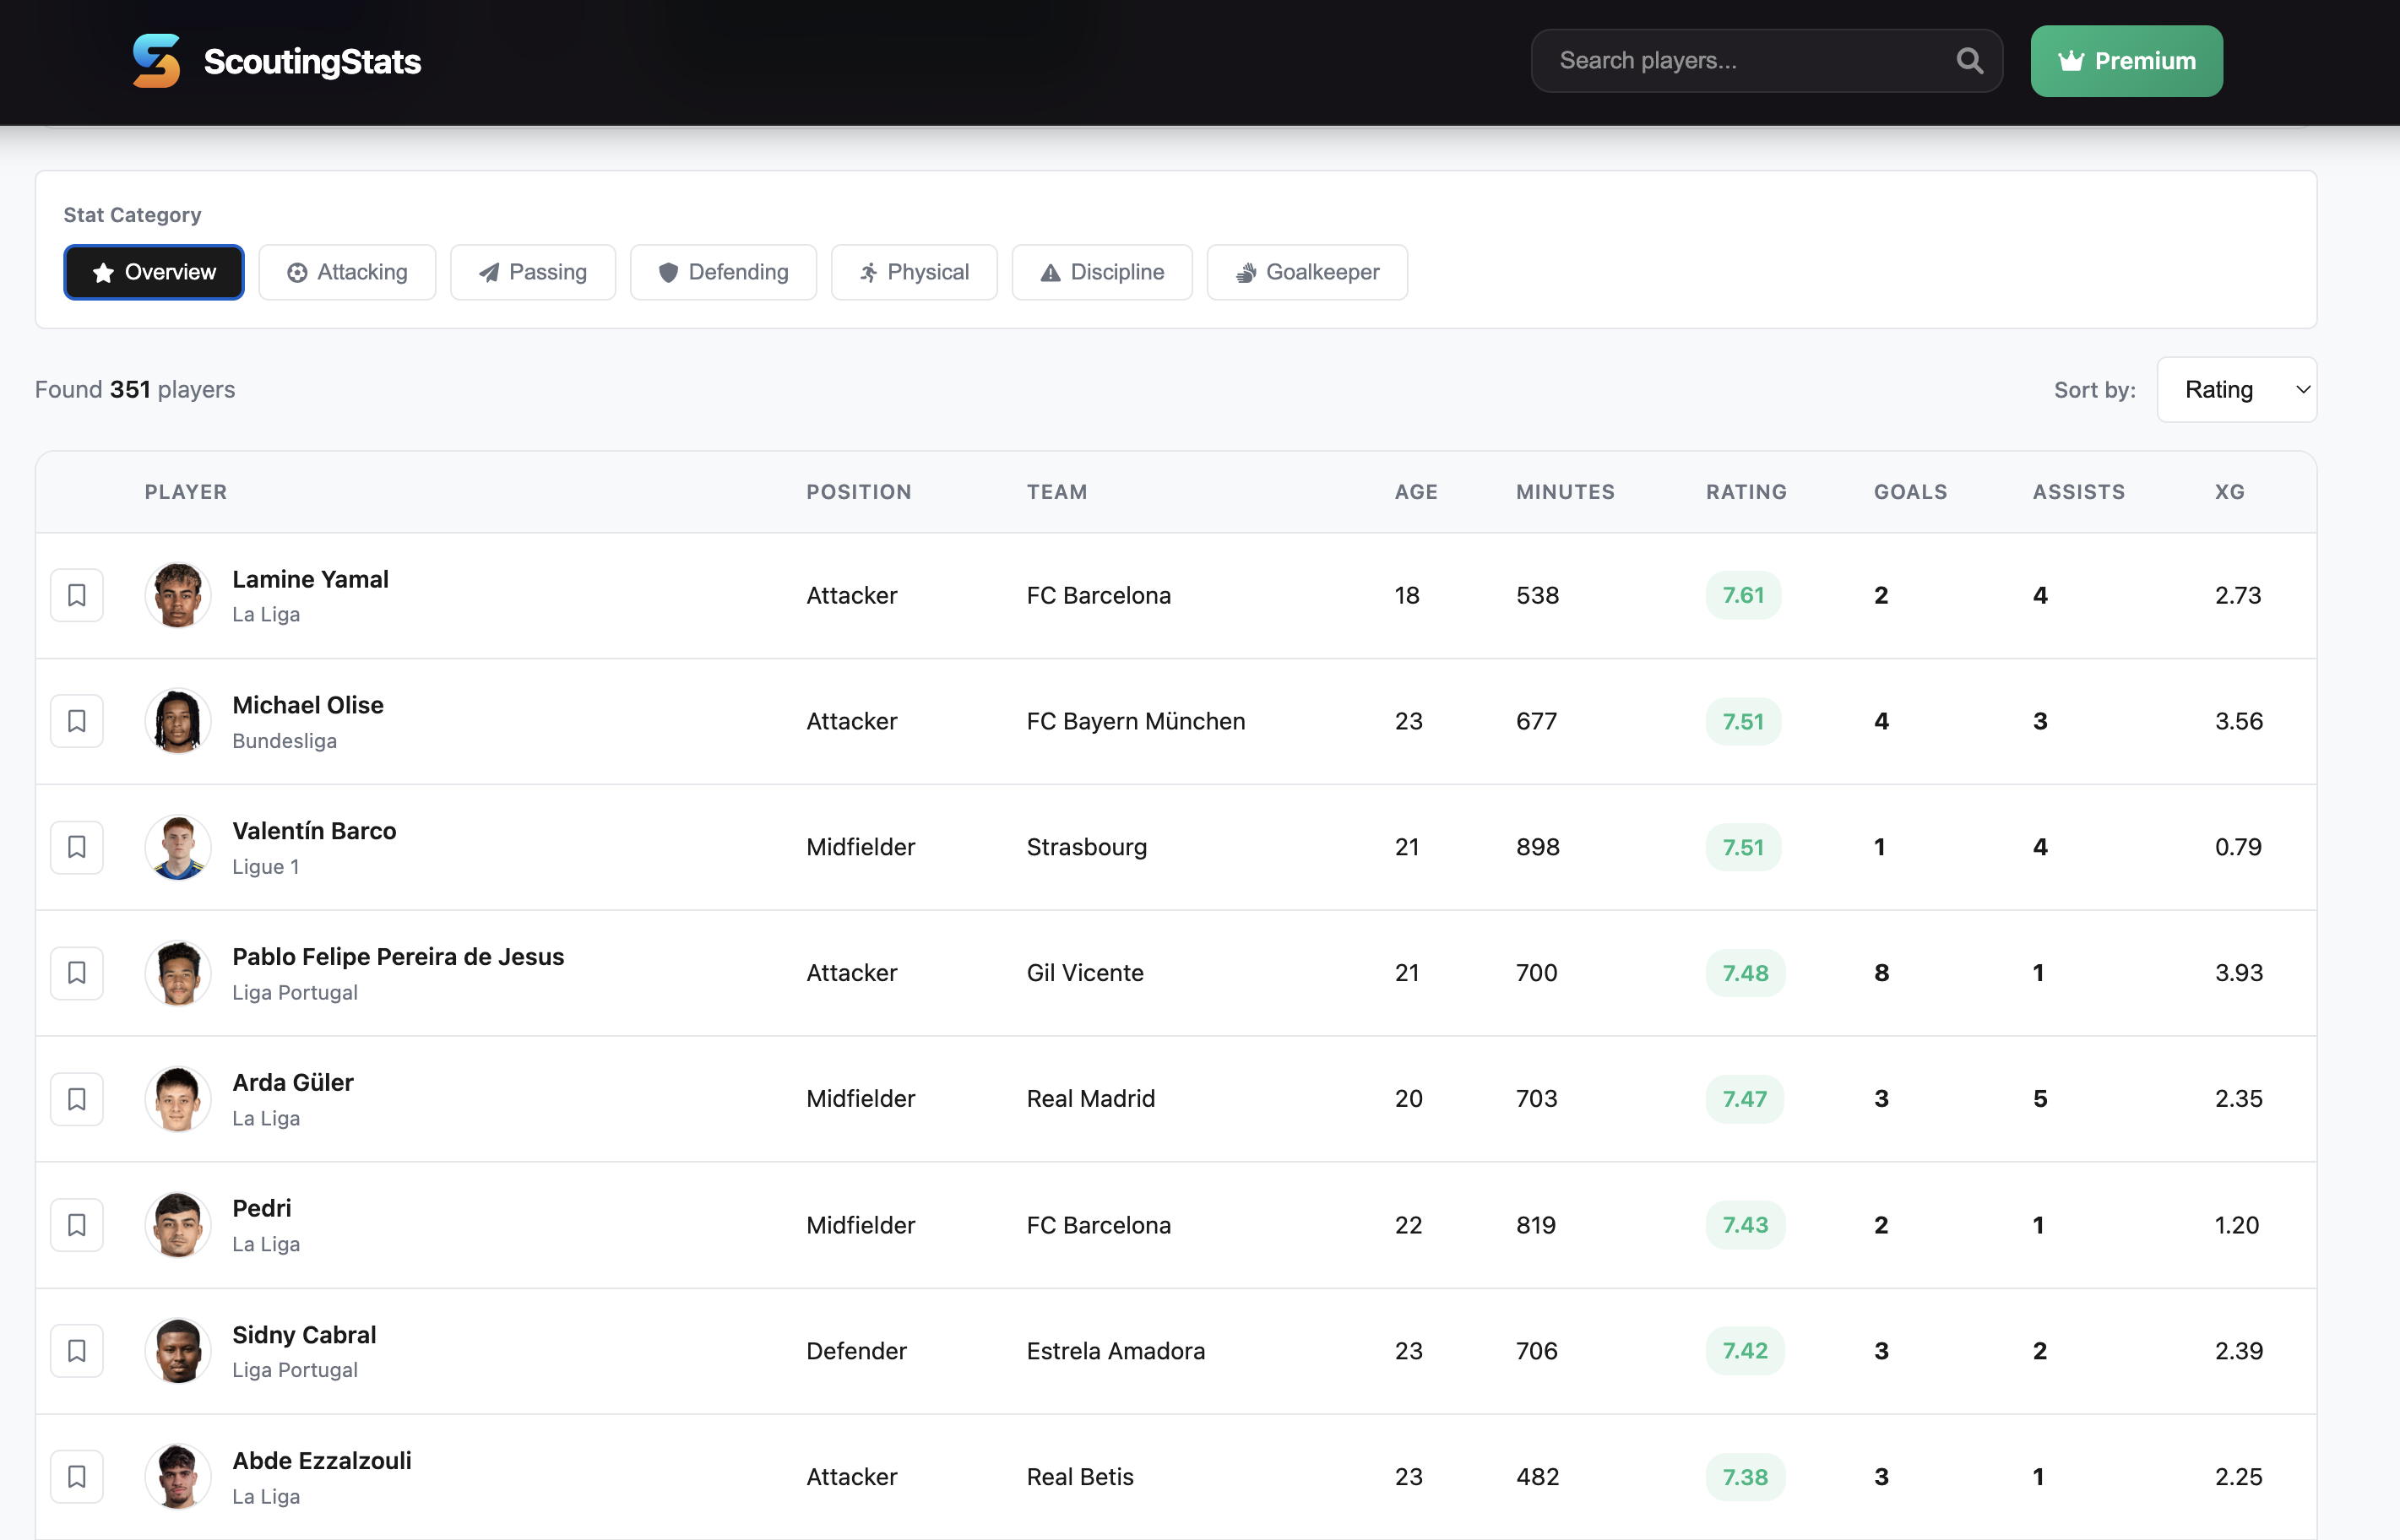The width and height of the screenshot is (2400, 1540).
Task: Select the Discipline warning icon
Action: [x=1049, y=272]
